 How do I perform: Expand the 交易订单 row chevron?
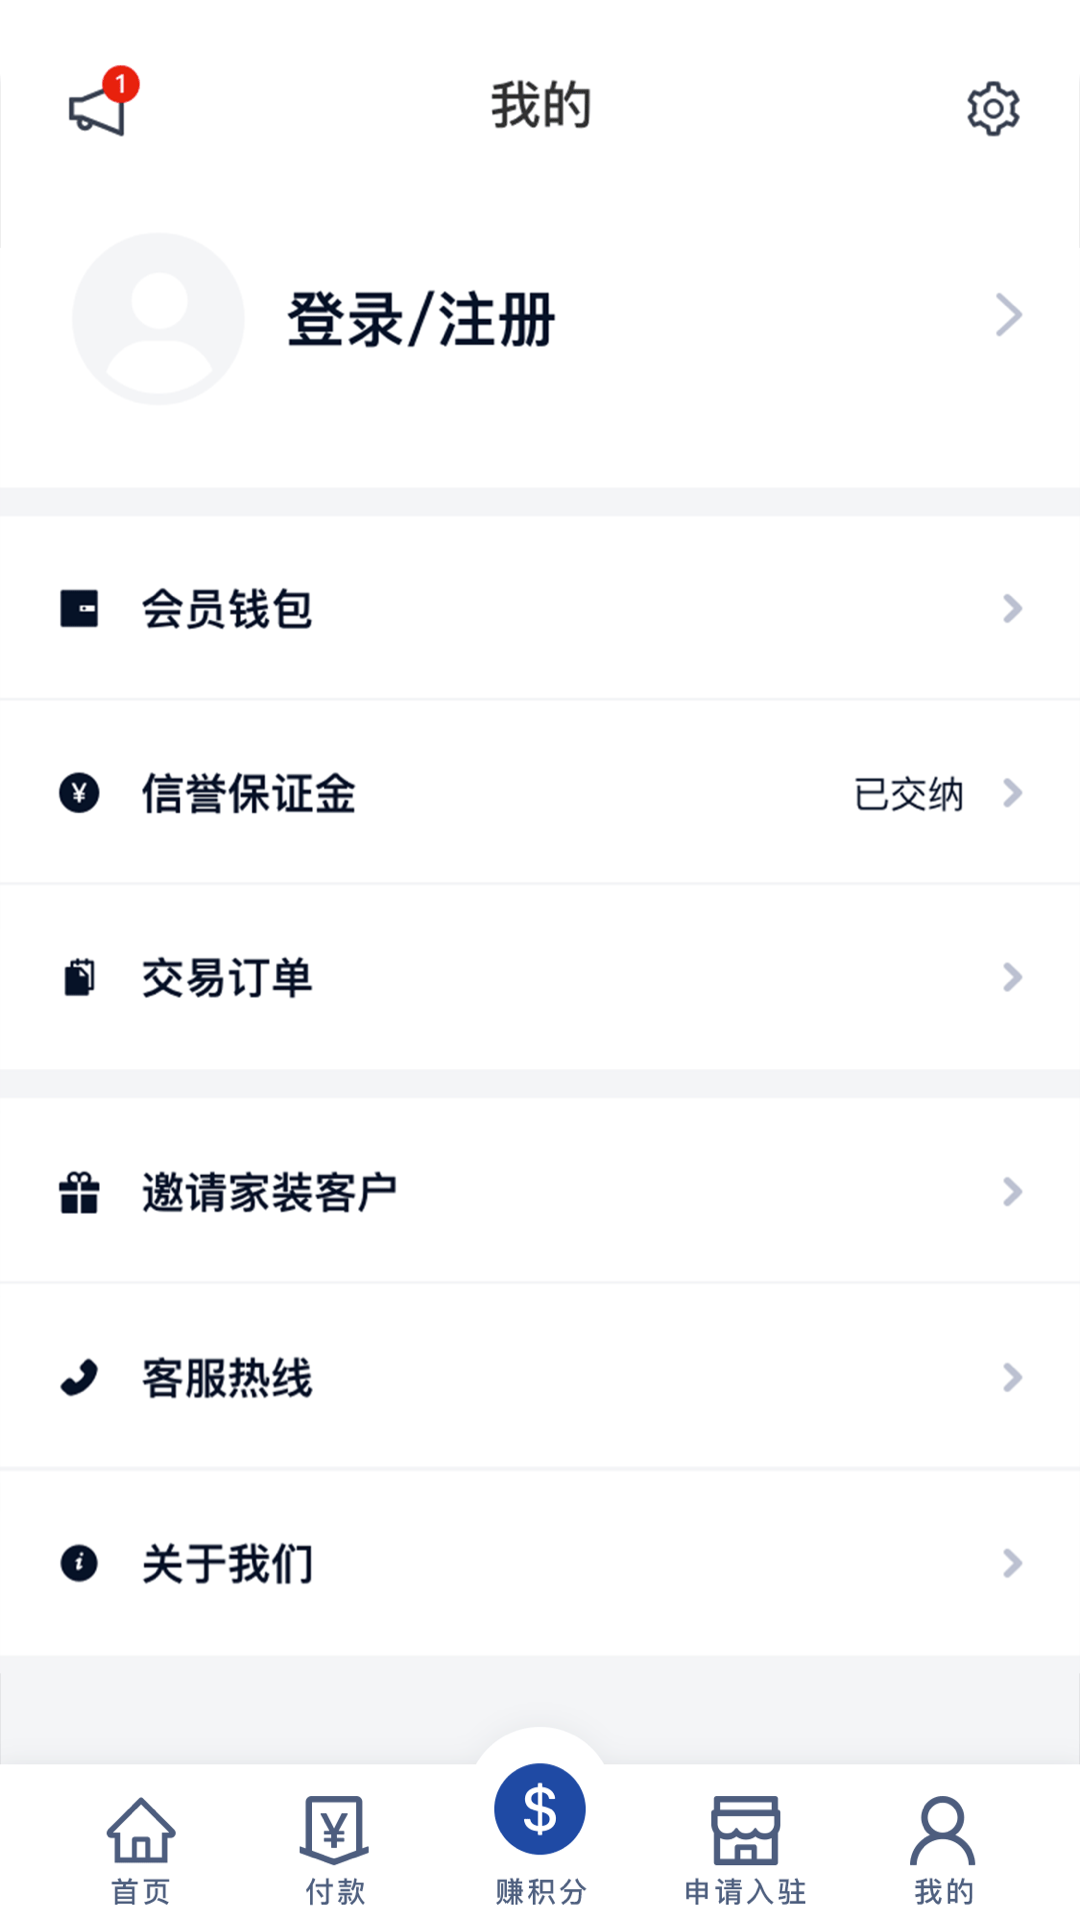1012,977
